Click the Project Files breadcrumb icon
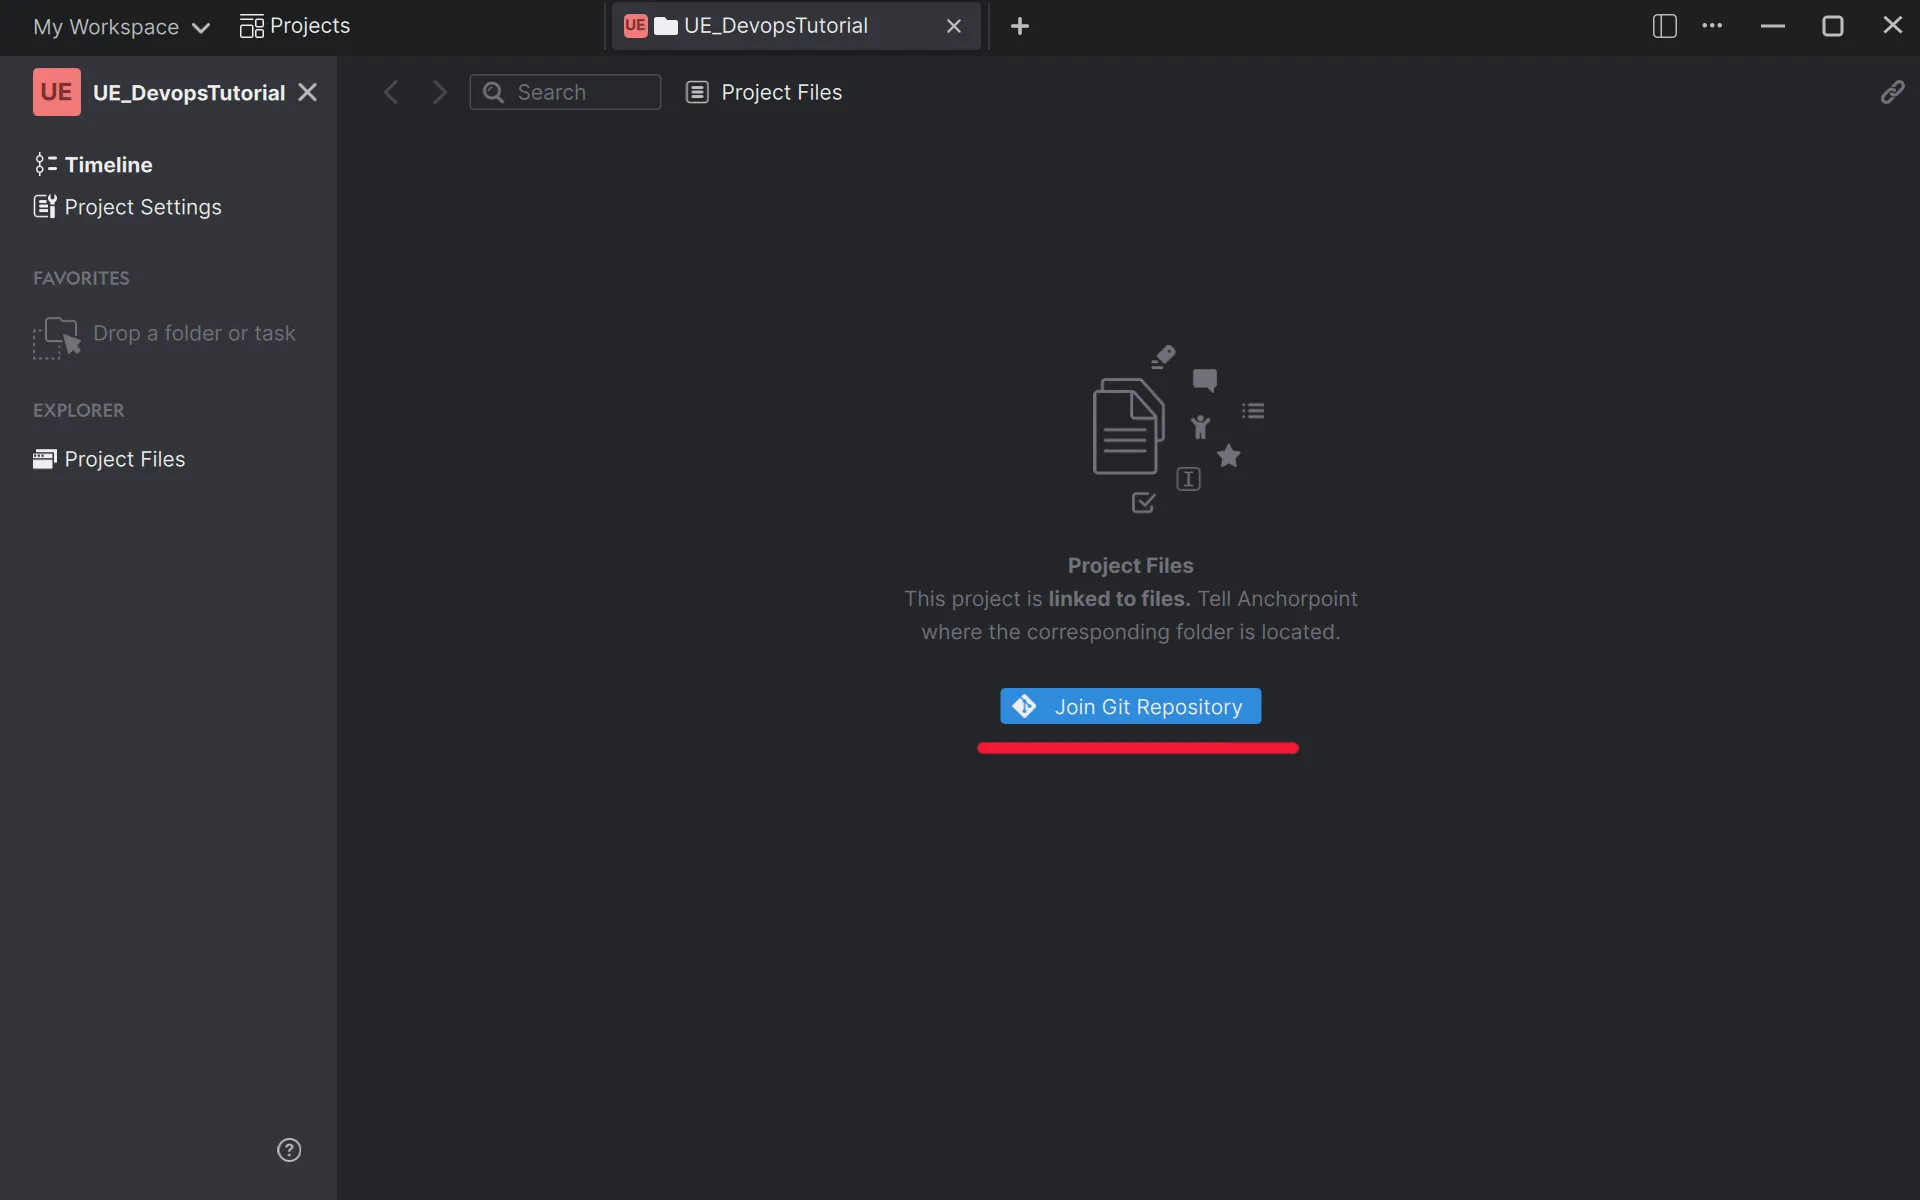This screenshot has width=1920, height=1200. click(x=697, y=92)
